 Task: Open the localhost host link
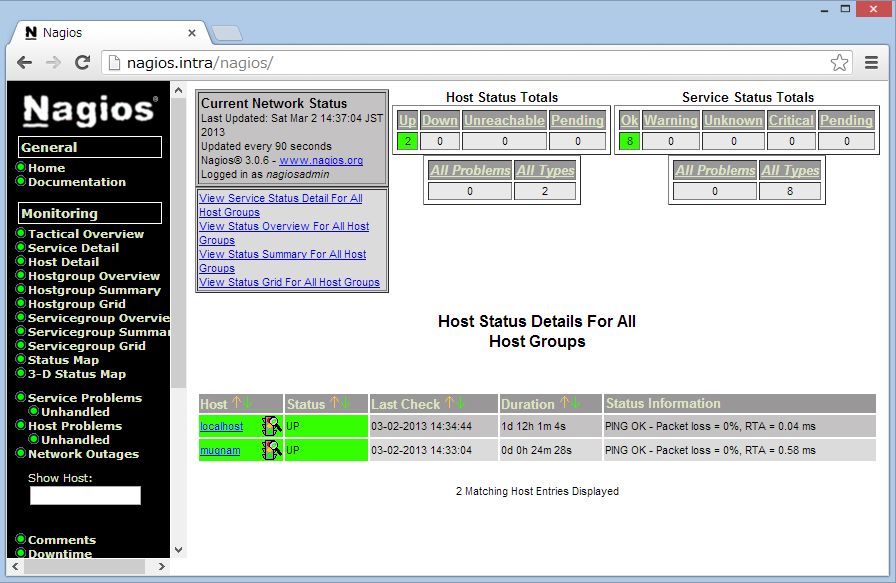221,426
